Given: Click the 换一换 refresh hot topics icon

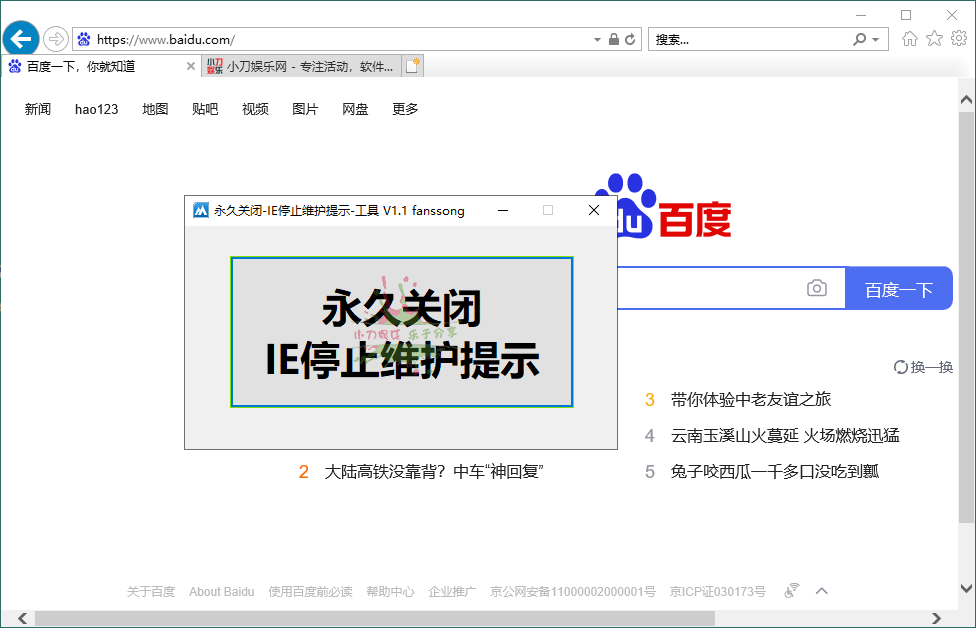Looking at the screenshot, I should (x=900, y=367).
